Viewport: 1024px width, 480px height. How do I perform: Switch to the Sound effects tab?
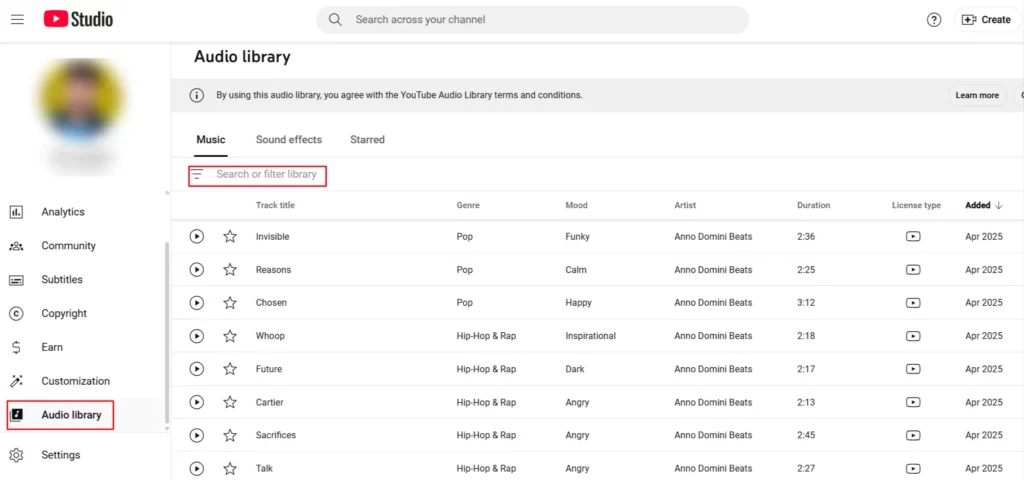(x=289, y=140)
